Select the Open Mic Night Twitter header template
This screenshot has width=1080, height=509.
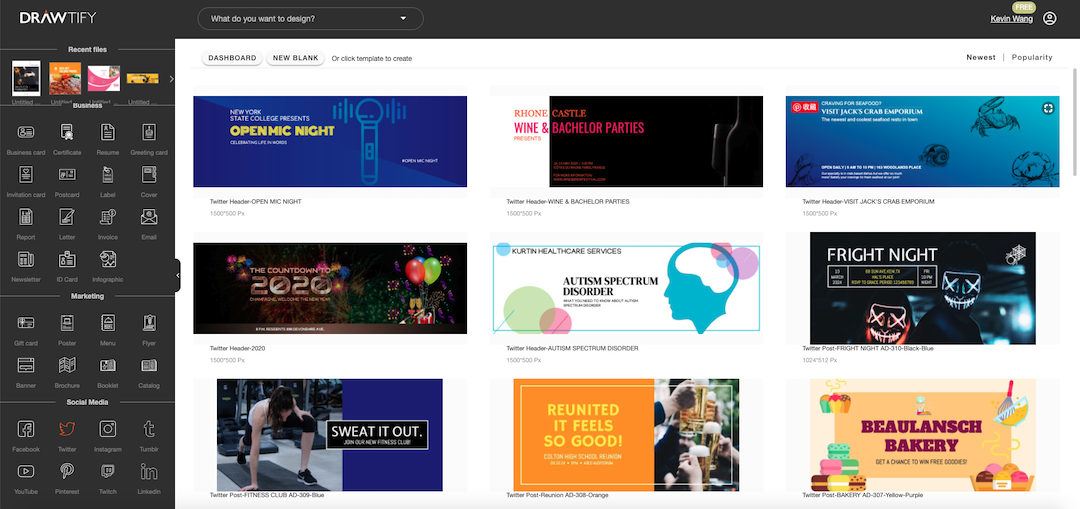click(x=330, y=141)
